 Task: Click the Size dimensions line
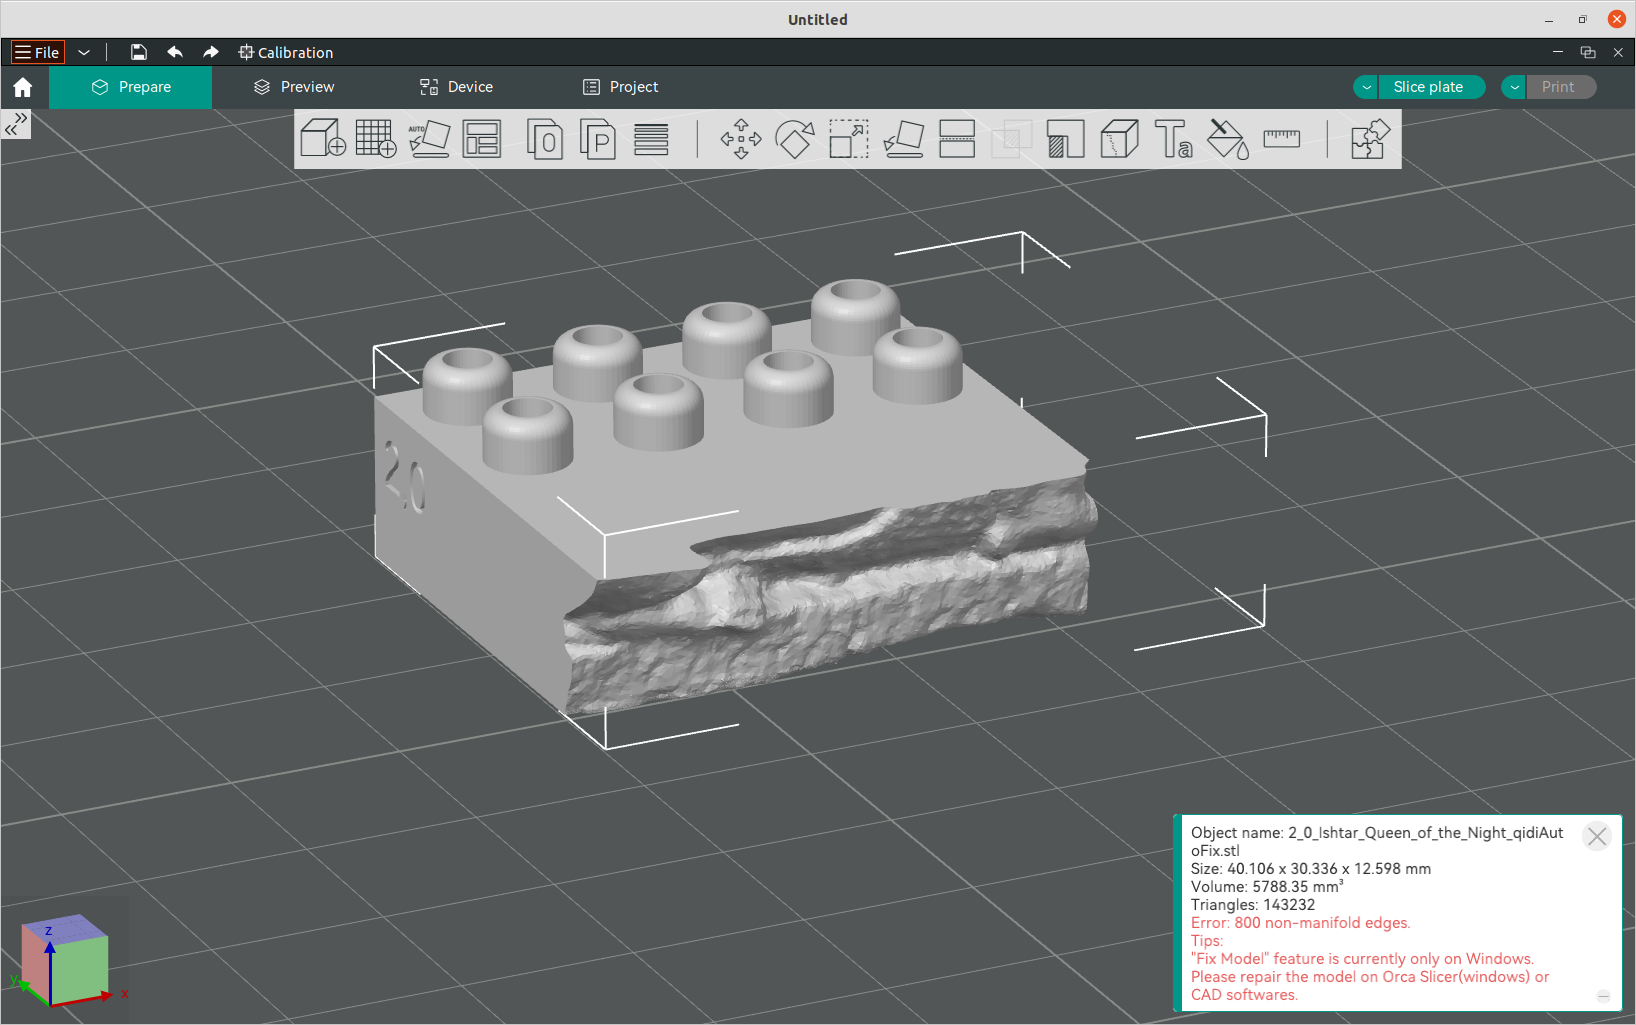point(1311,869)
